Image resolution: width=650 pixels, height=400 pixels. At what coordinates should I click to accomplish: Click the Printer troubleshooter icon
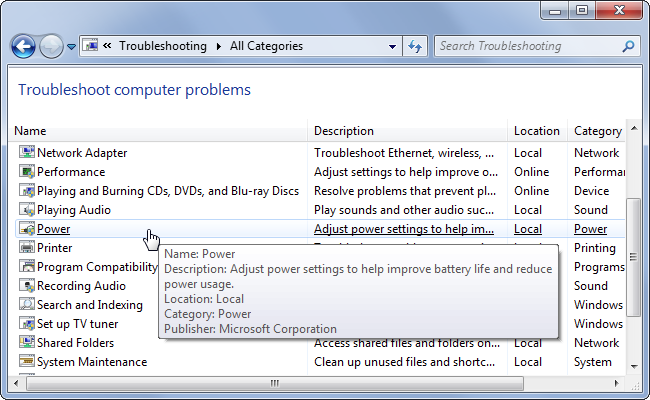pos(27,247)
